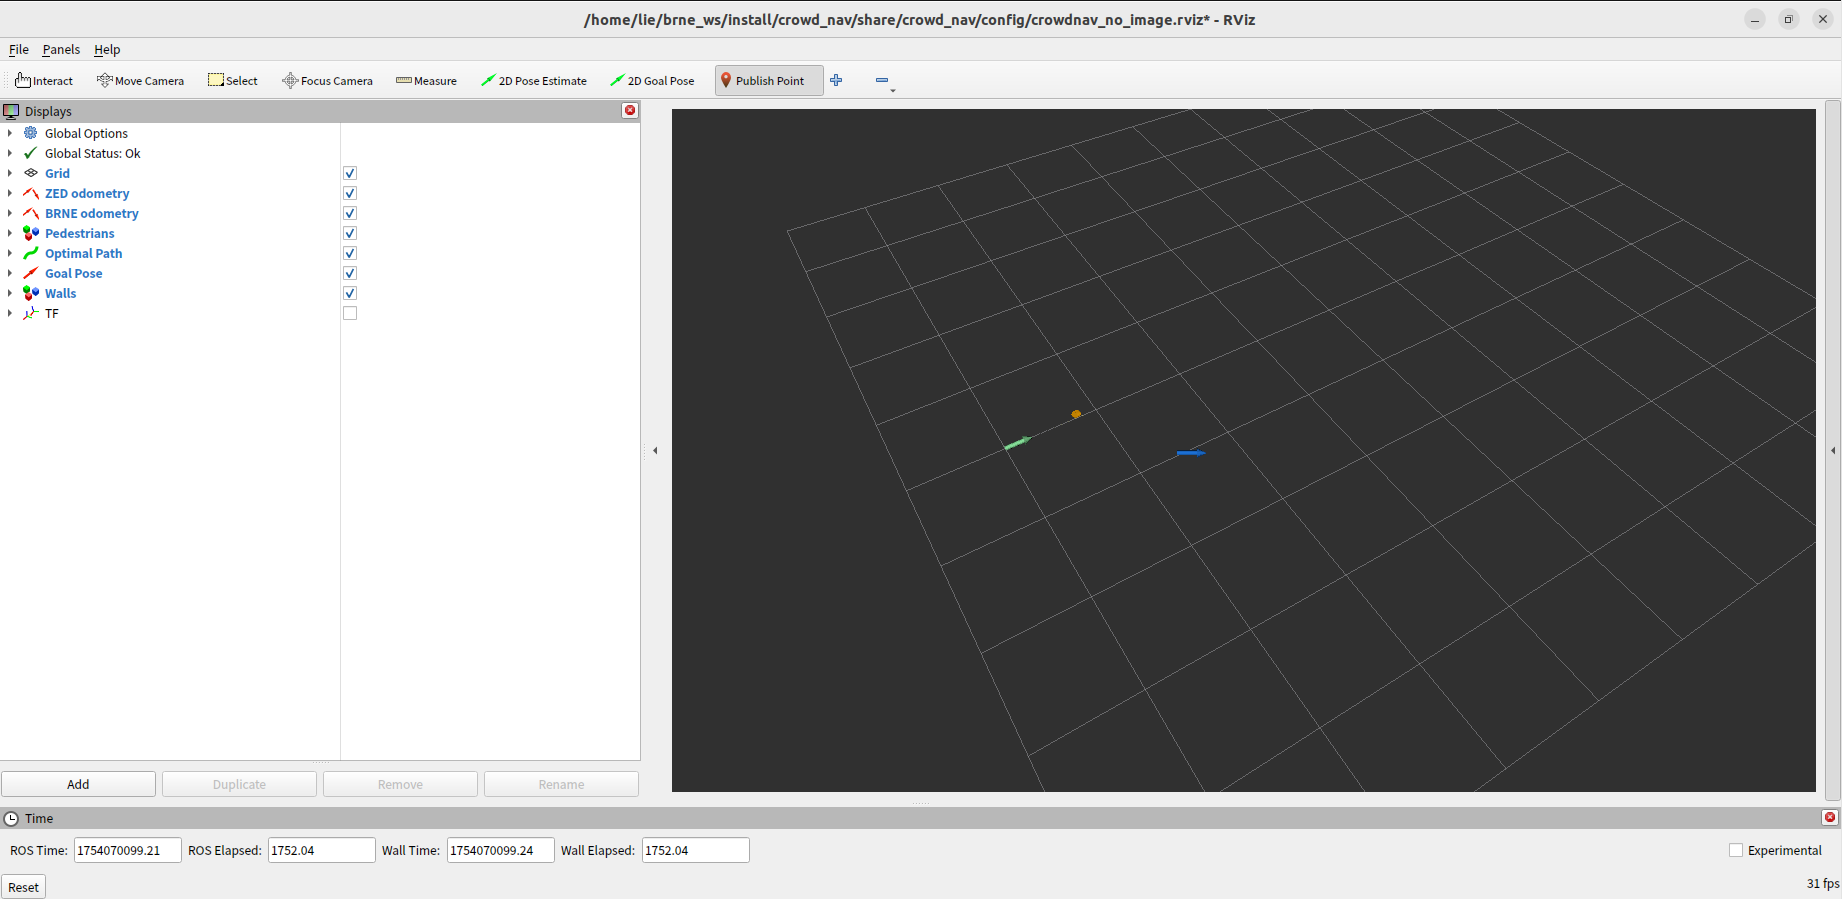Click the Global Options gear icon

click(x=31, y=133)
